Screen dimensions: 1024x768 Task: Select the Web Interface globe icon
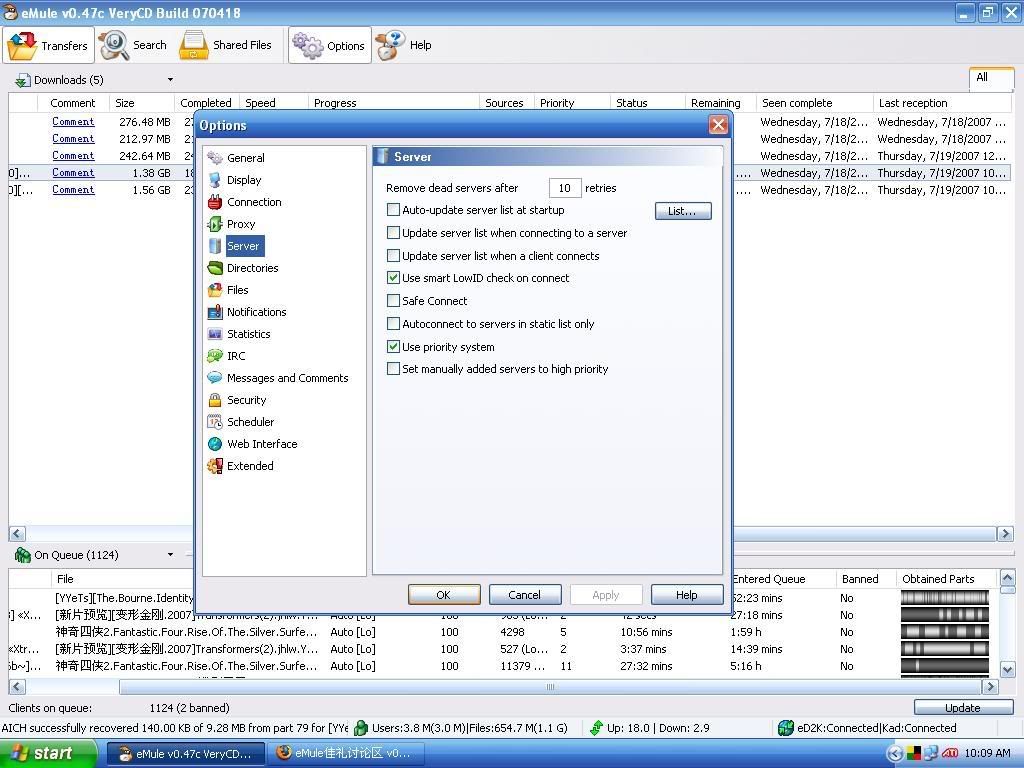coord(215,444)
